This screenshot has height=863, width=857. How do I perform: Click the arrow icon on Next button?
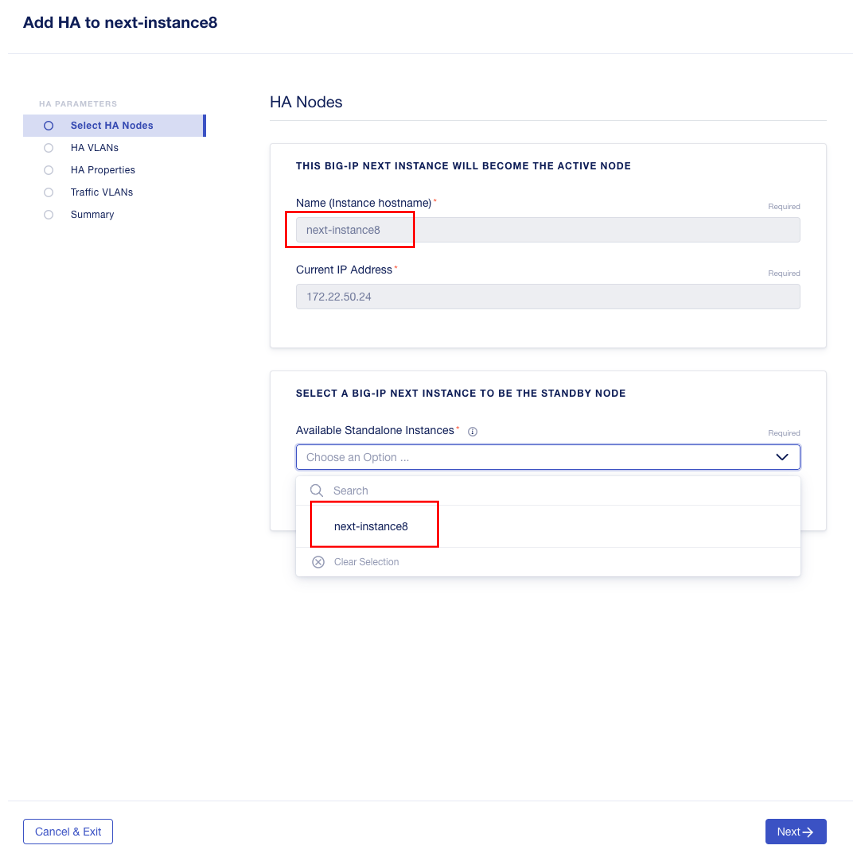[808, 832]
